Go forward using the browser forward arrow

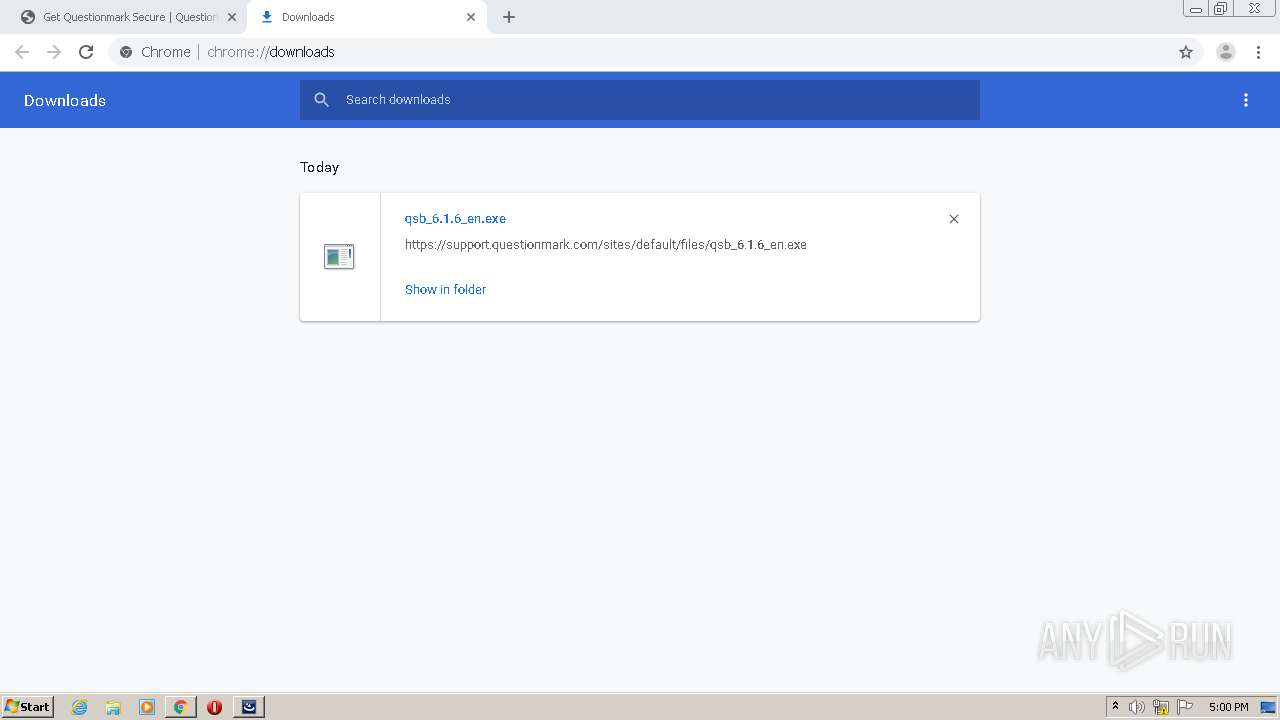point(54,52)
